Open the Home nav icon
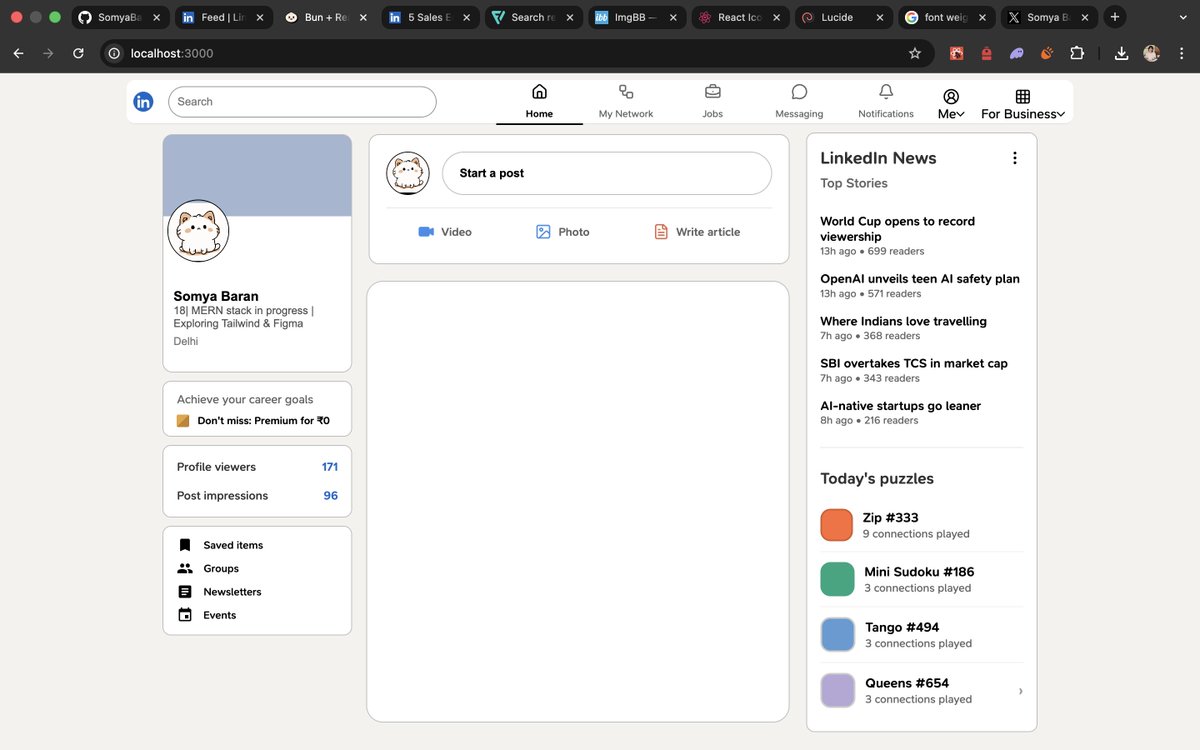The height and width of the screenshot is (750, 1200). pyautogui.click(x=539, y=92)
